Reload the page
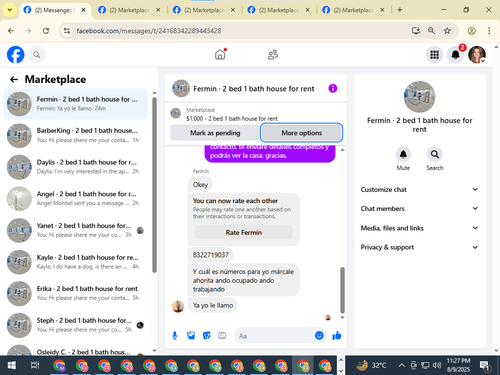This screenshot has height=375, width=500. click(x=46, y=31)
